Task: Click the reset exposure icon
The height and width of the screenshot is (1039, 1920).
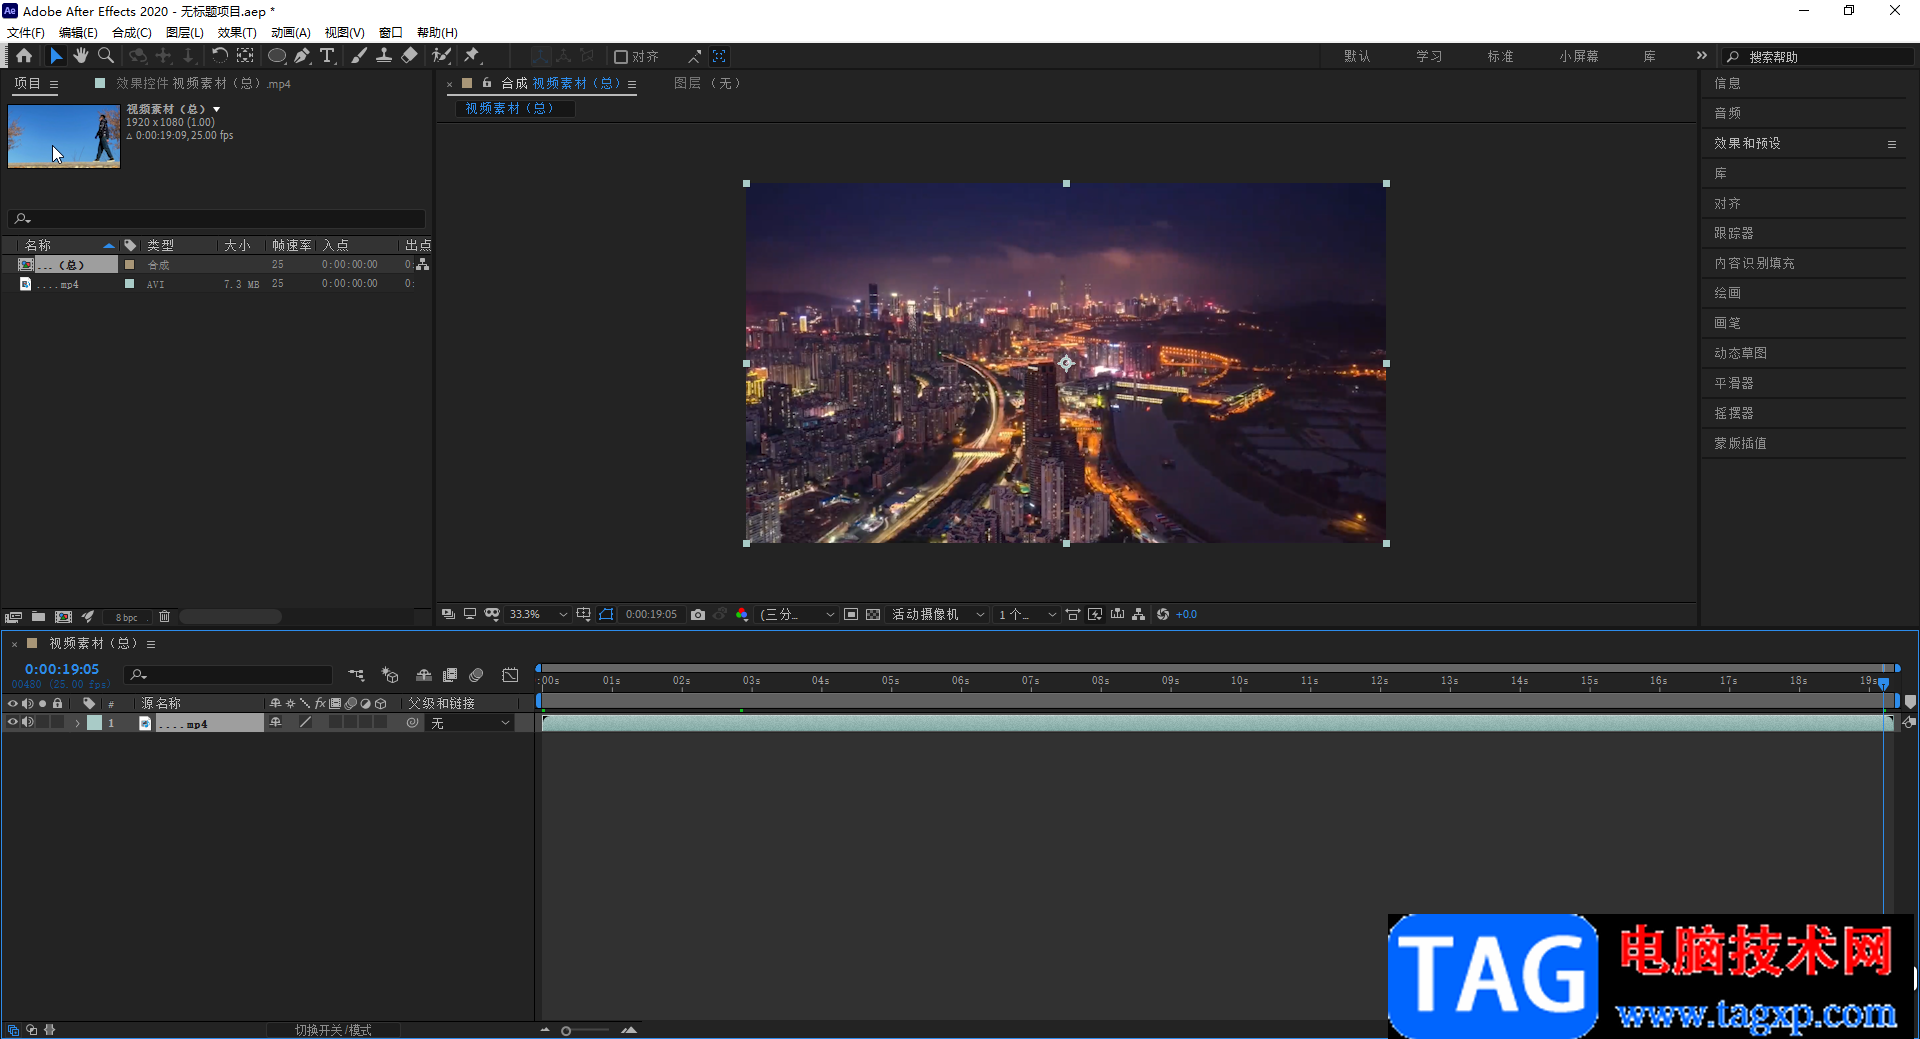Action: tap(1163, 614)
